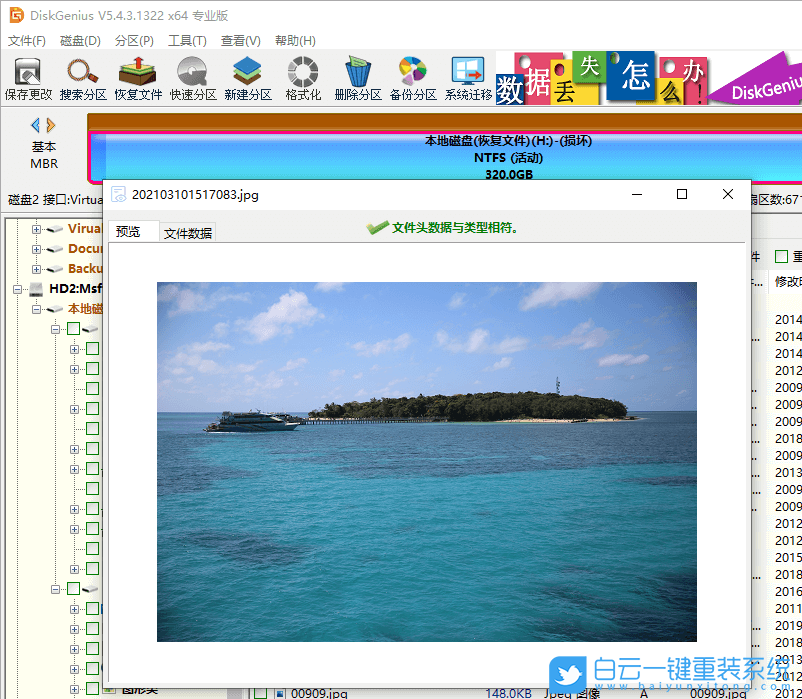Select the NTFS 320.0GB partition bar
This screenshot has width=802, height=699.
tap(450, 150)
